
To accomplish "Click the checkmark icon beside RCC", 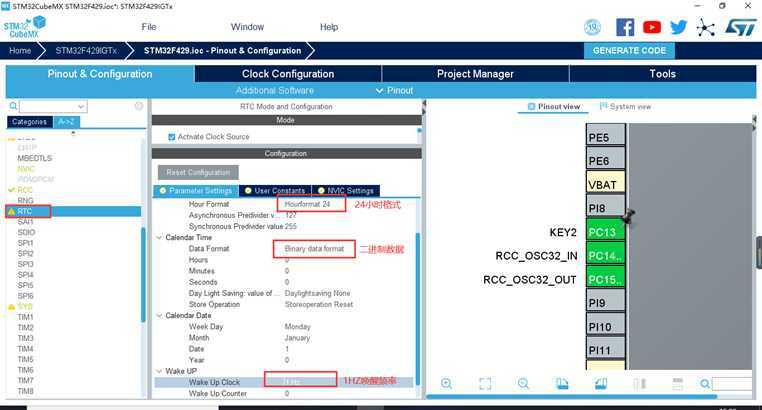I will click(12, 190).
